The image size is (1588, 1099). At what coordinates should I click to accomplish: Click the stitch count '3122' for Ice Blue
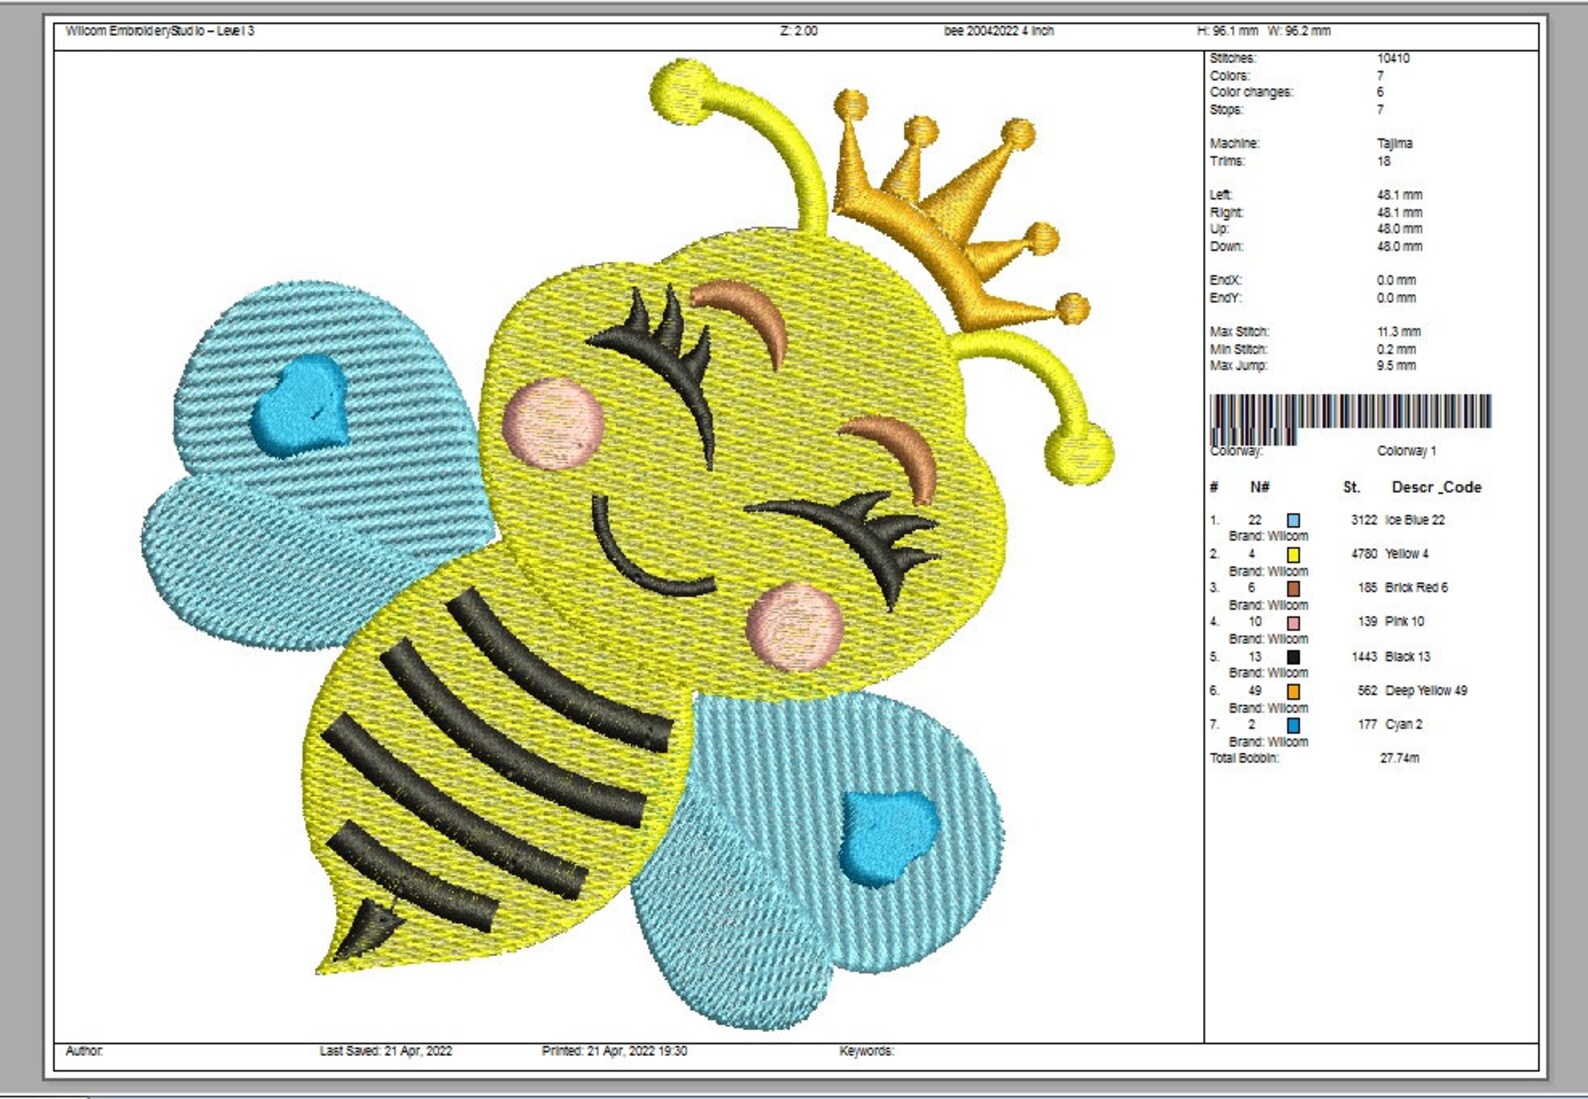tap(1364, 520)
